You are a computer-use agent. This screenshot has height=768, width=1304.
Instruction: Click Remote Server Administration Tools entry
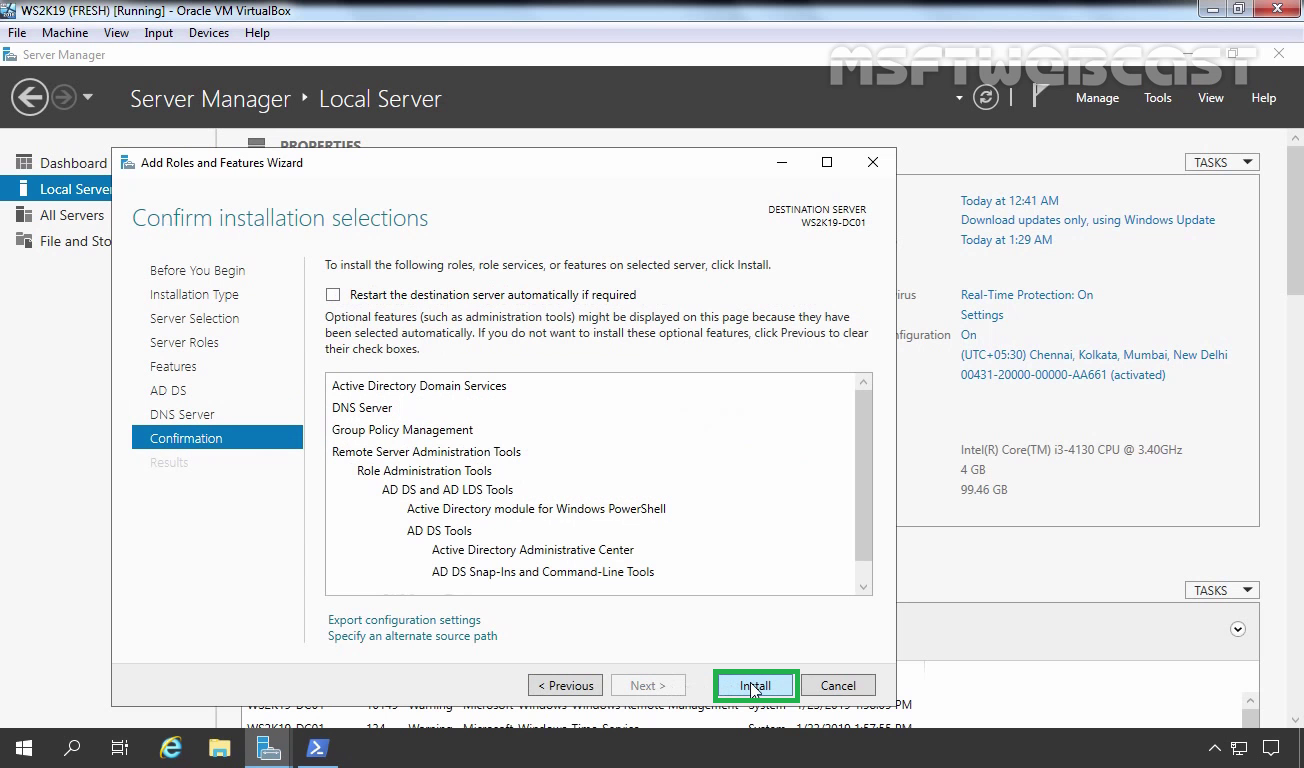pyautogui.click(x=426, y=452)
